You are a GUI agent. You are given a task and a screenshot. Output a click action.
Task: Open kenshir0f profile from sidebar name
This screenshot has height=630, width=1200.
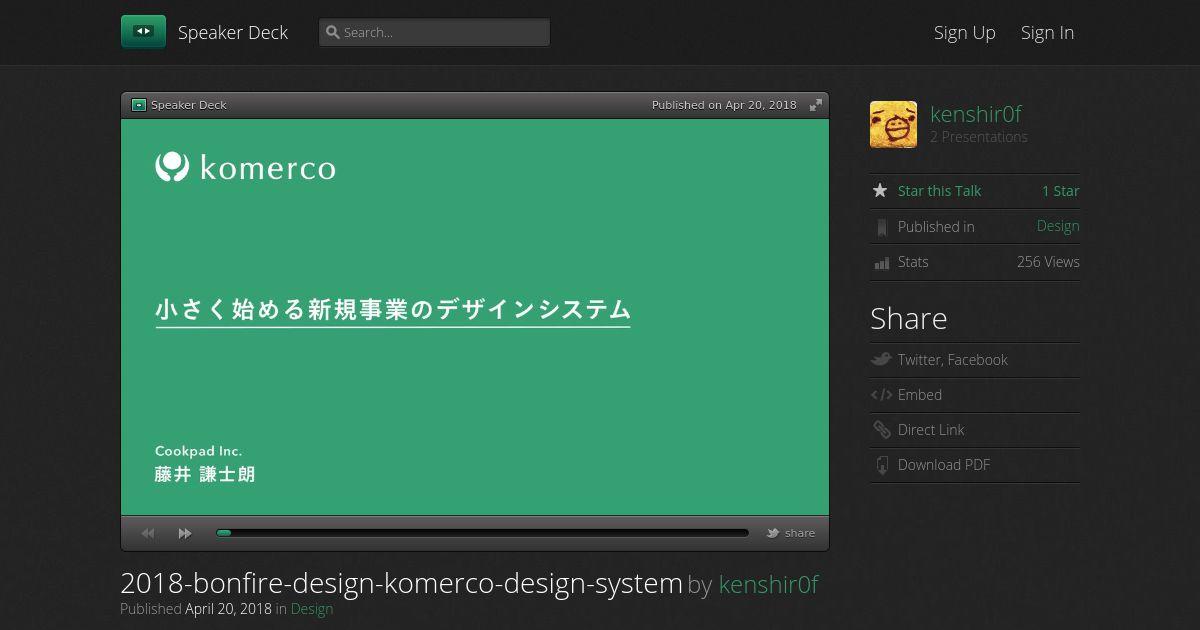coord(976,114)
